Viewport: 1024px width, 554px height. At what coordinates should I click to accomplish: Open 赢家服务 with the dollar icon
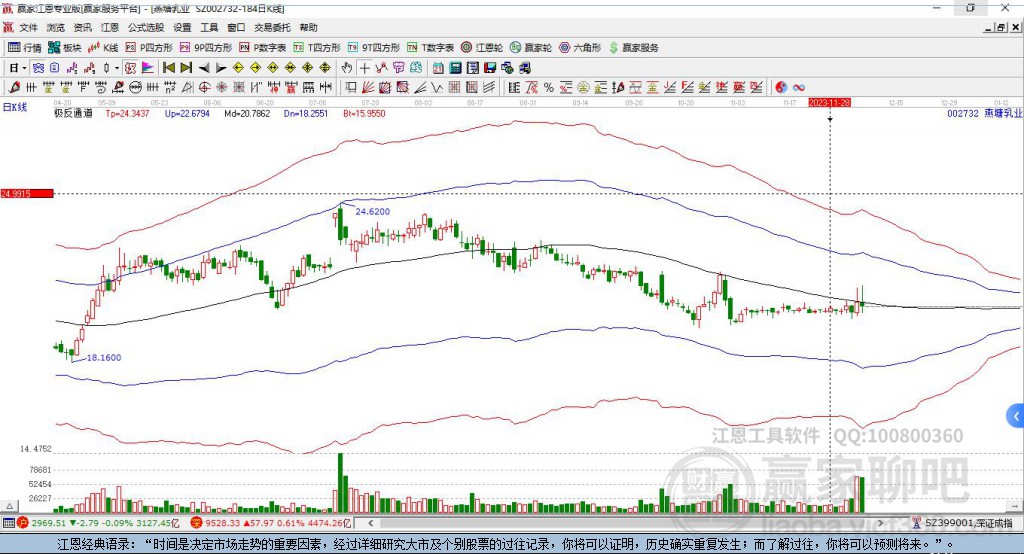[633, 48]
